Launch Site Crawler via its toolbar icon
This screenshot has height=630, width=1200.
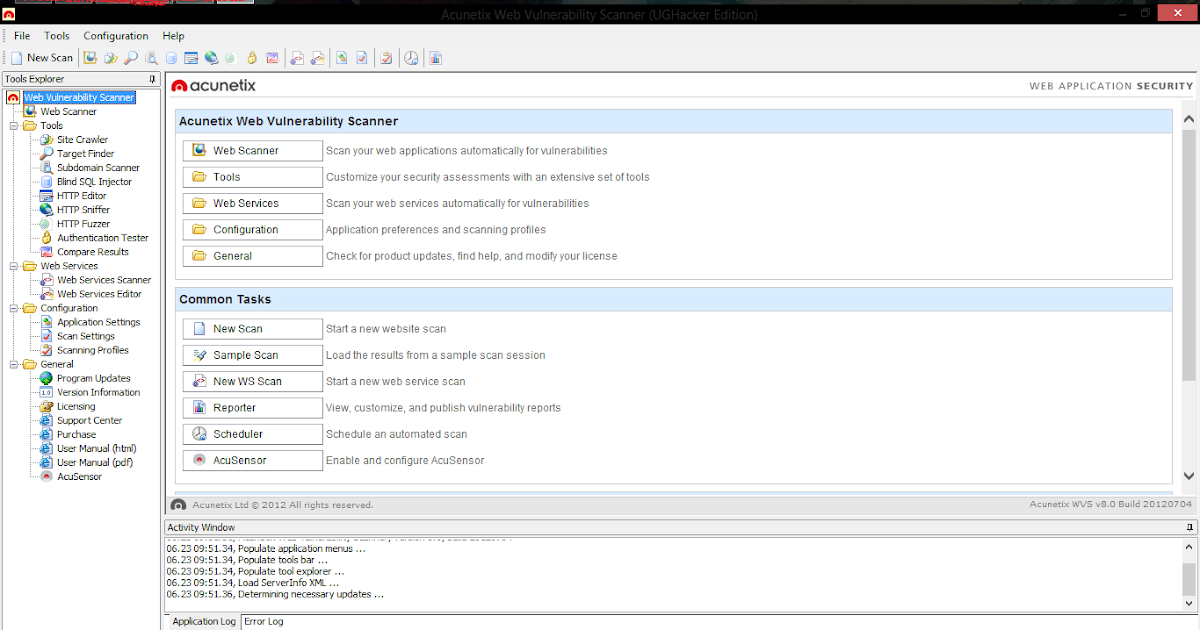click(111, 58)
